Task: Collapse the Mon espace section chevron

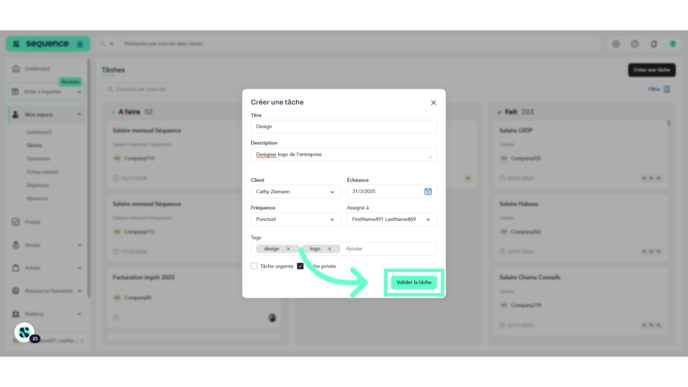Action: tap(79, 115)
